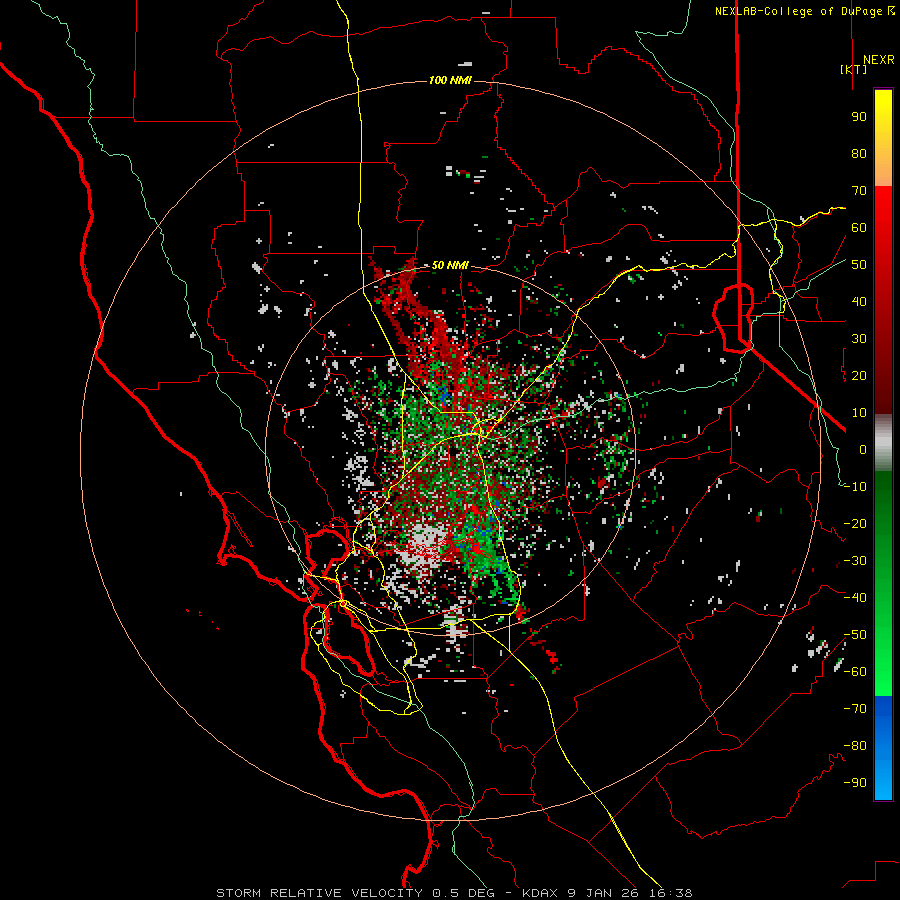Click the 20 knot legend value
The image size is (900, 900).
[859, 375]
